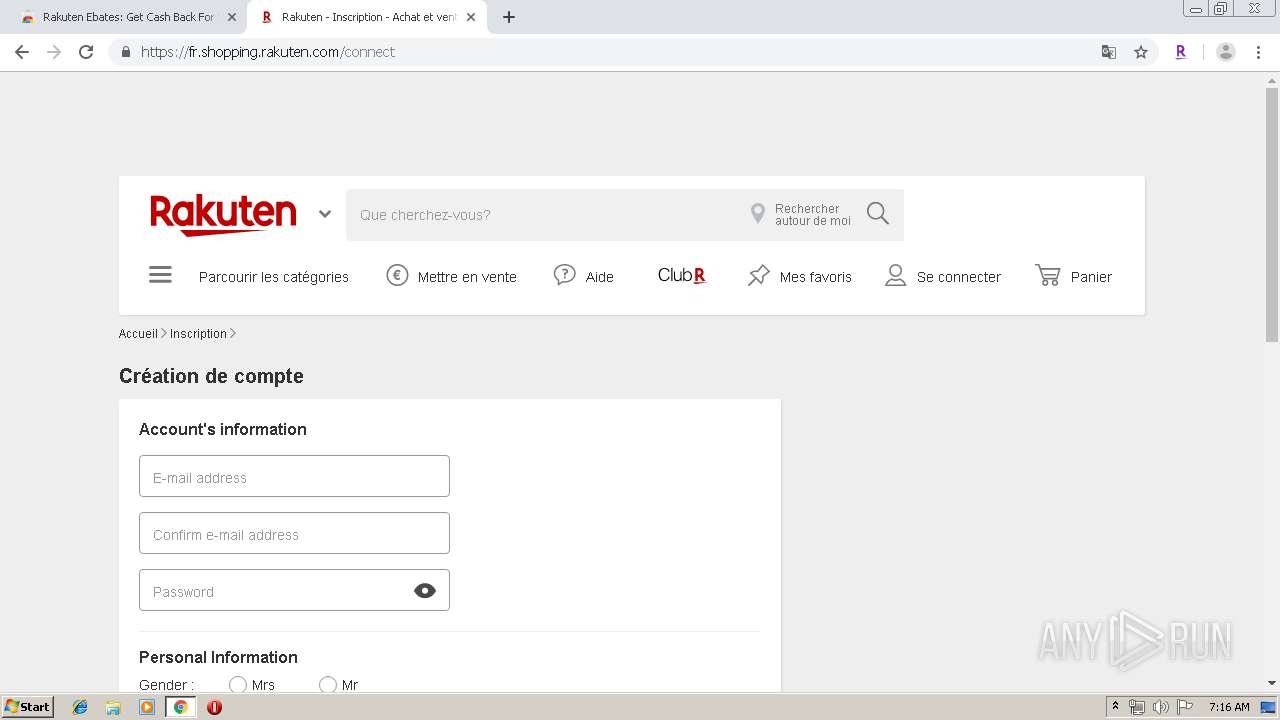Open the Club R logo link
The image size is (1280, 720).
coord(682,275)
